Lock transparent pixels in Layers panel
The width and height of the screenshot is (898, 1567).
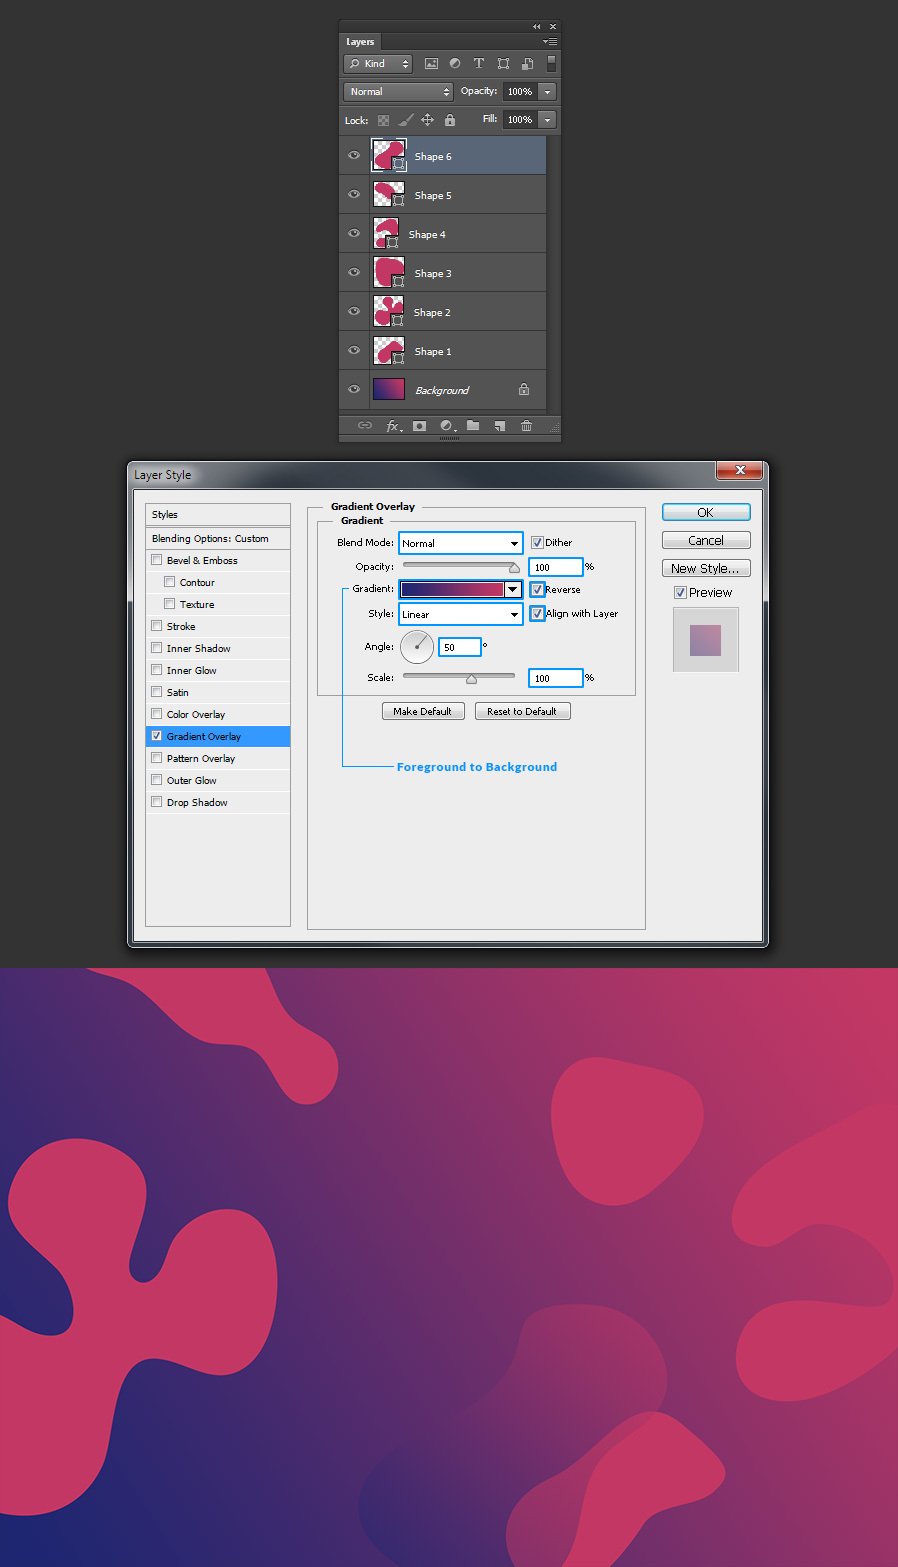(x=383, y=120)
